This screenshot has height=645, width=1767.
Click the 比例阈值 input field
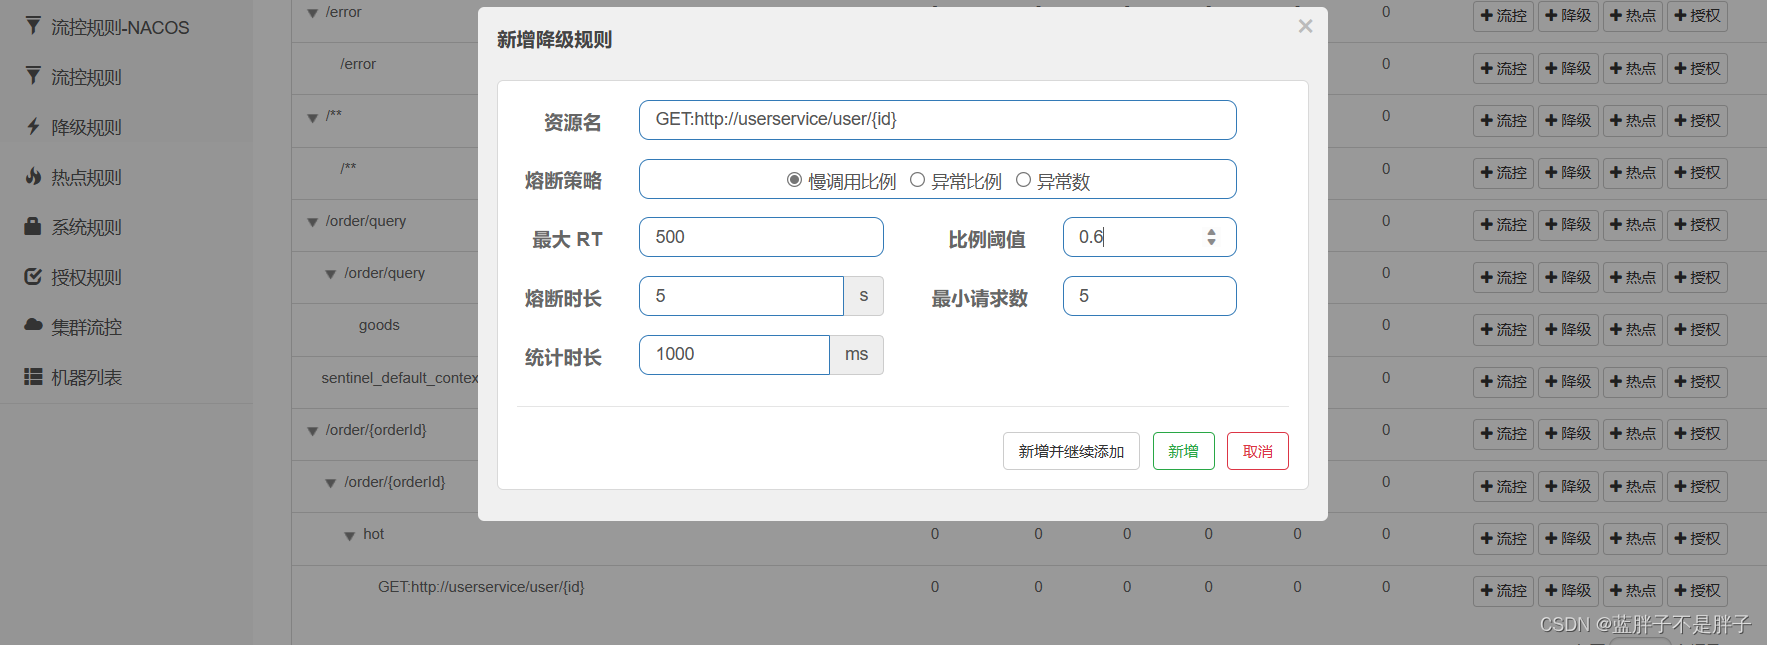(x=1150, y=237)
